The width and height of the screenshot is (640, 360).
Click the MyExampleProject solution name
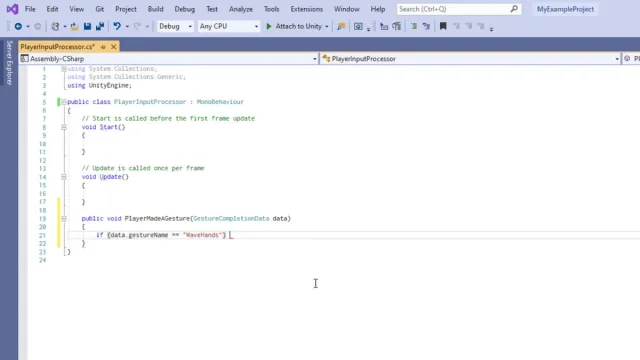pos(565,9)
